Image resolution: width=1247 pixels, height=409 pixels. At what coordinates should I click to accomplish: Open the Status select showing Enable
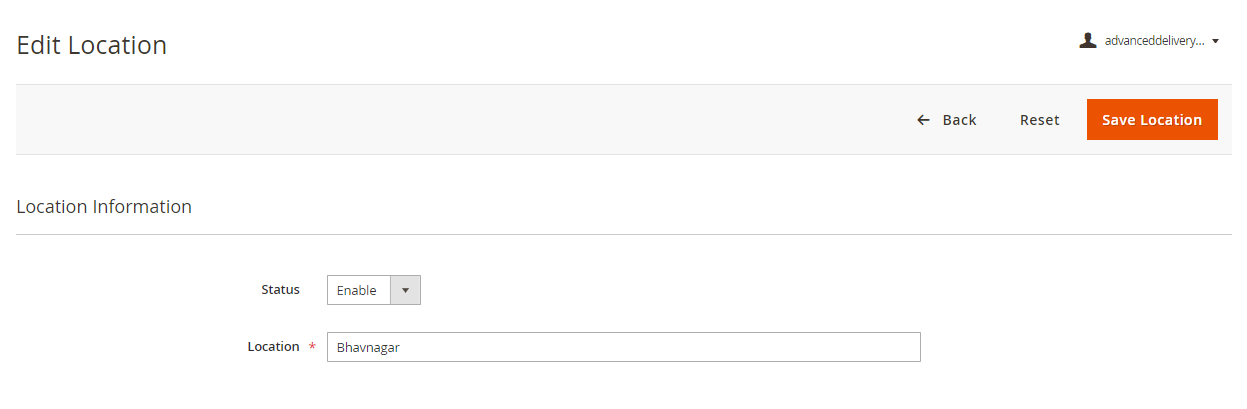point(373,290)
